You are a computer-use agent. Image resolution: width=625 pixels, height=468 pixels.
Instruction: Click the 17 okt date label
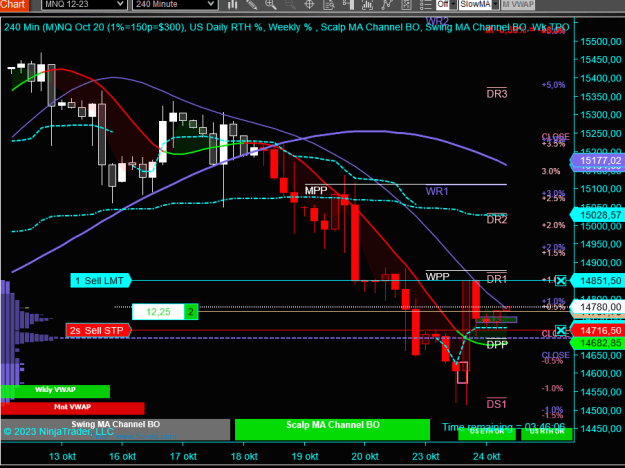pos(183,456)
